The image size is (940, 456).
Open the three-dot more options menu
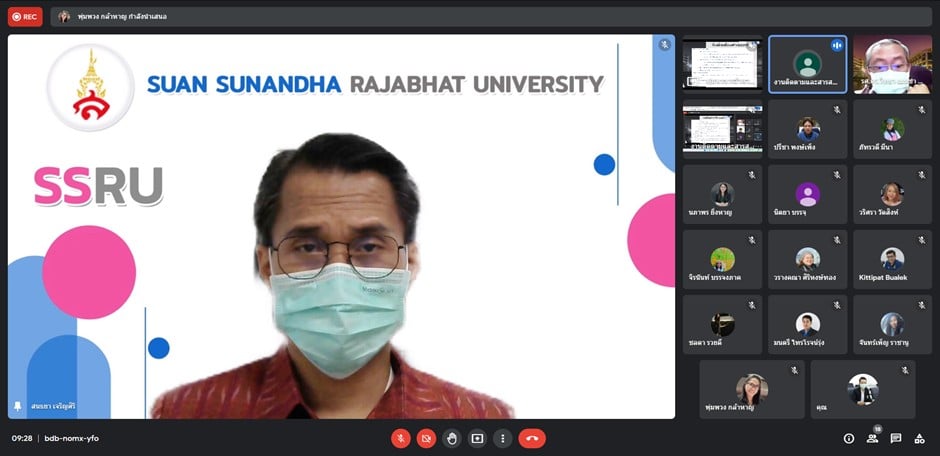(502, 438)
